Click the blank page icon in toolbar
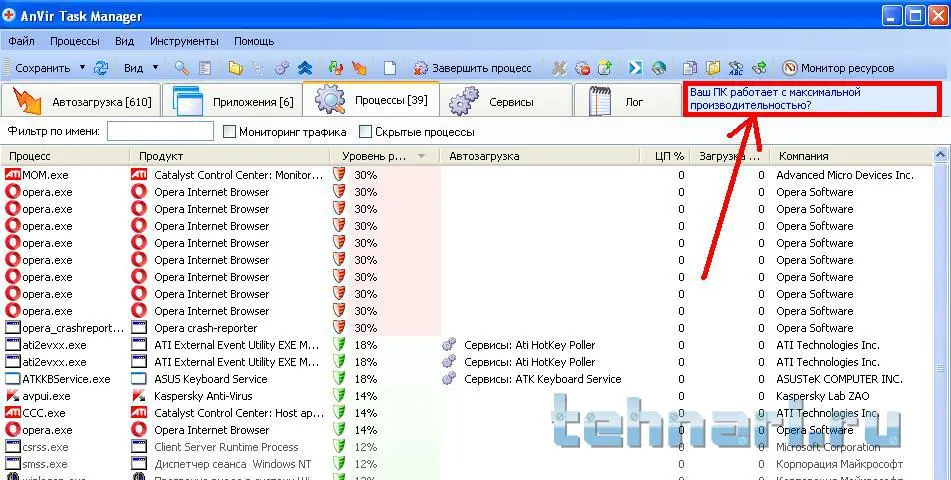This screenshot has width=951, height=480. (389, 68)
